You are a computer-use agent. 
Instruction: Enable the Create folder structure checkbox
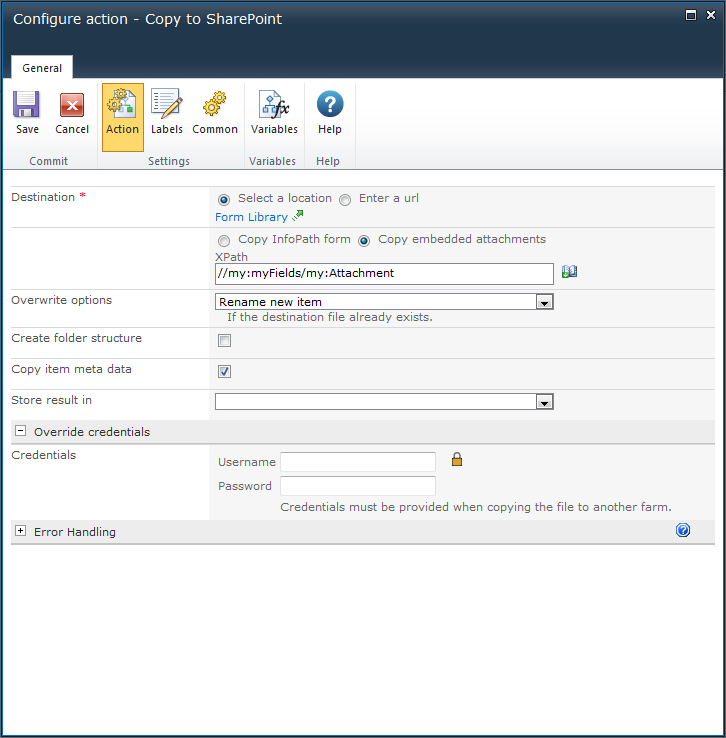(224, 340)
